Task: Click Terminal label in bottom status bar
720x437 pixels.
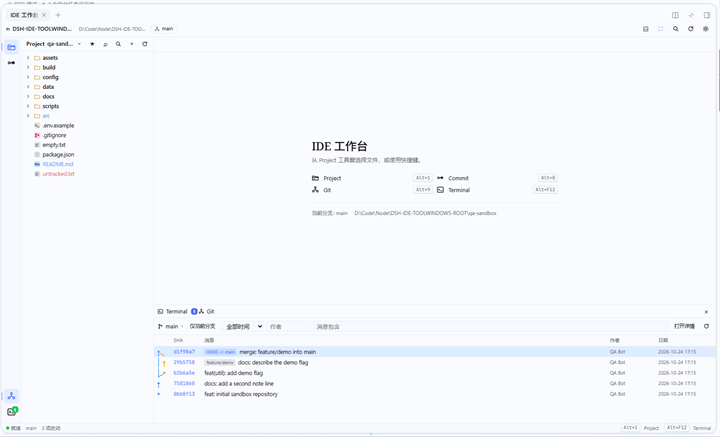Action: (x=702, y=428)
